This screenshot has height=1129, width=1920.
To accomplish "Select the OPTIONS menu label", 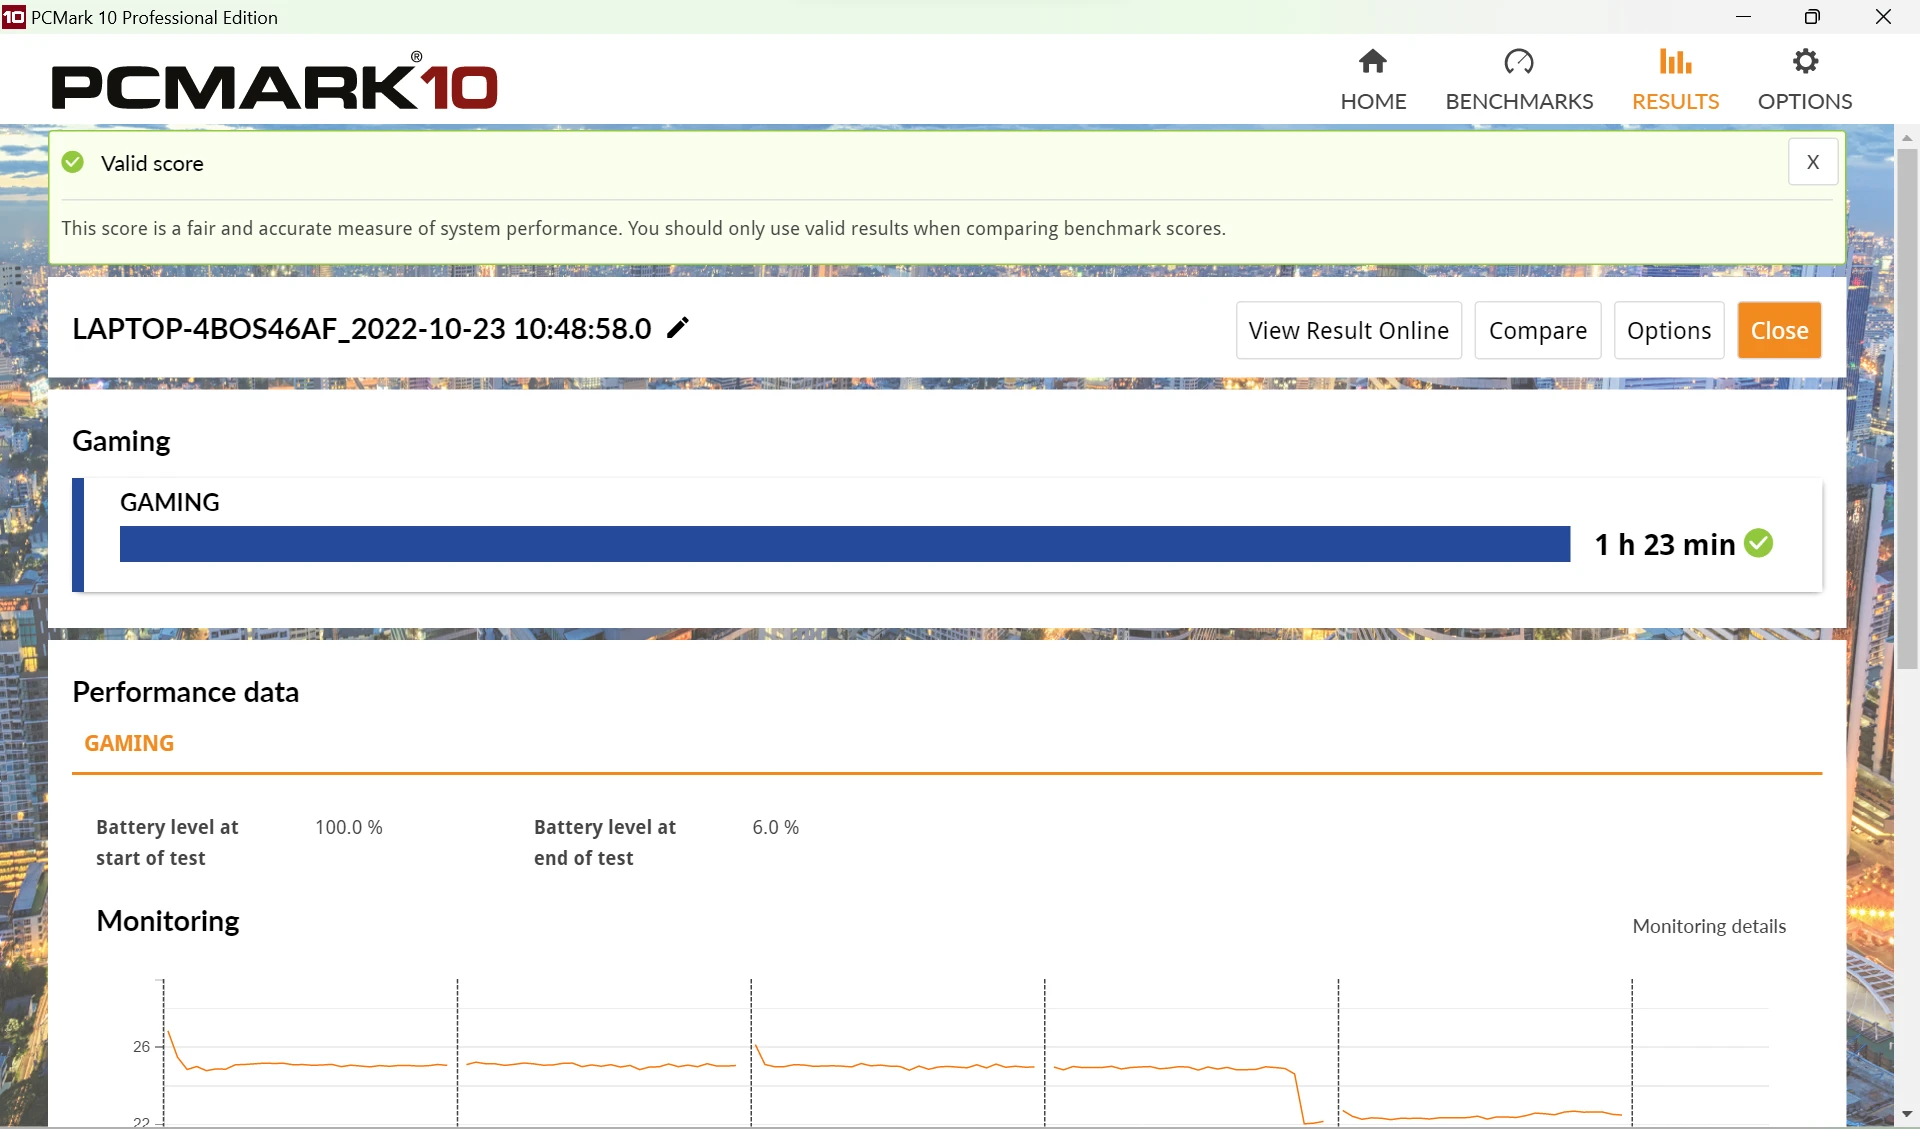I will (x=1805, y=101).
